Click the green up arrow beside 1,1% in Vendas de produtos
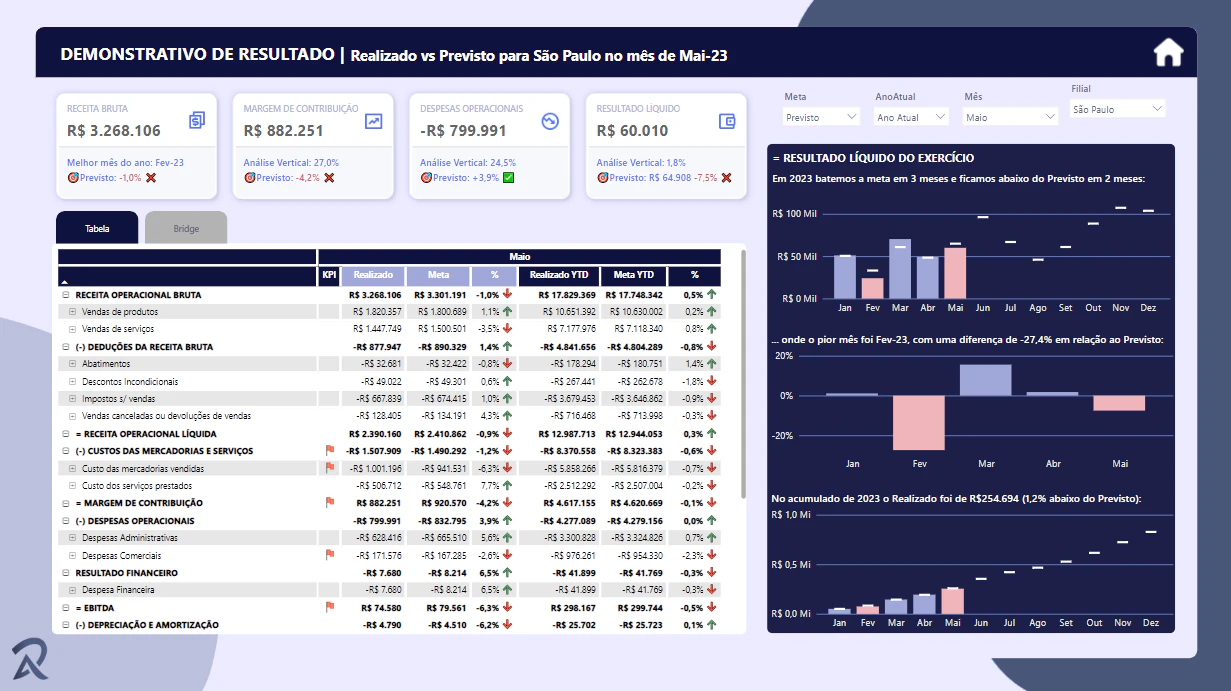Viewport: 1231px width, 691px height. [x=508, y=312]
